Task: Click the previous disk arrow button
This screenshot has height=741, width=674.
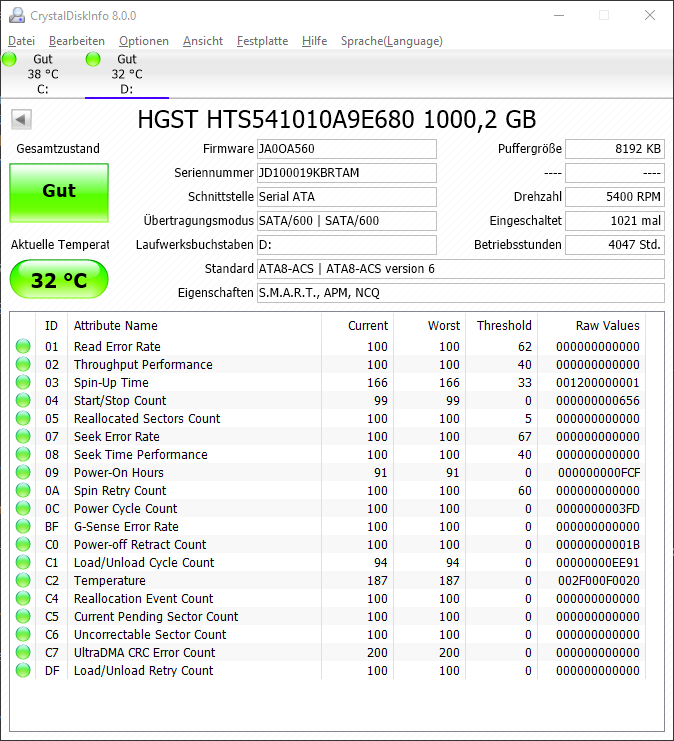Action: [x=21, y=119]
